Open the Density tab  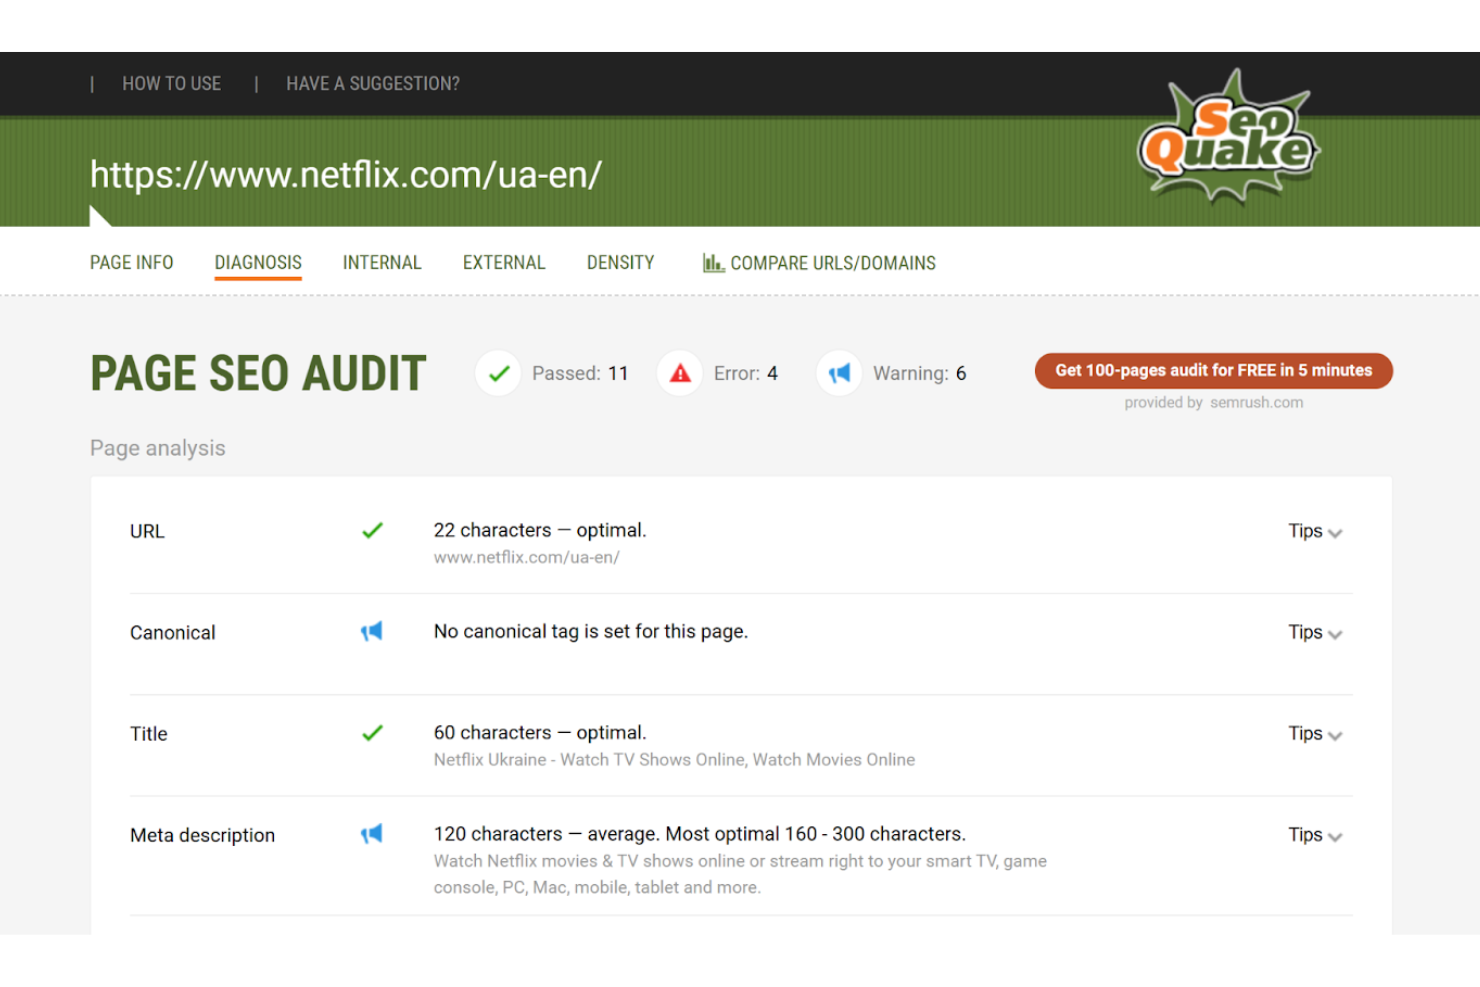pos(620,263)
